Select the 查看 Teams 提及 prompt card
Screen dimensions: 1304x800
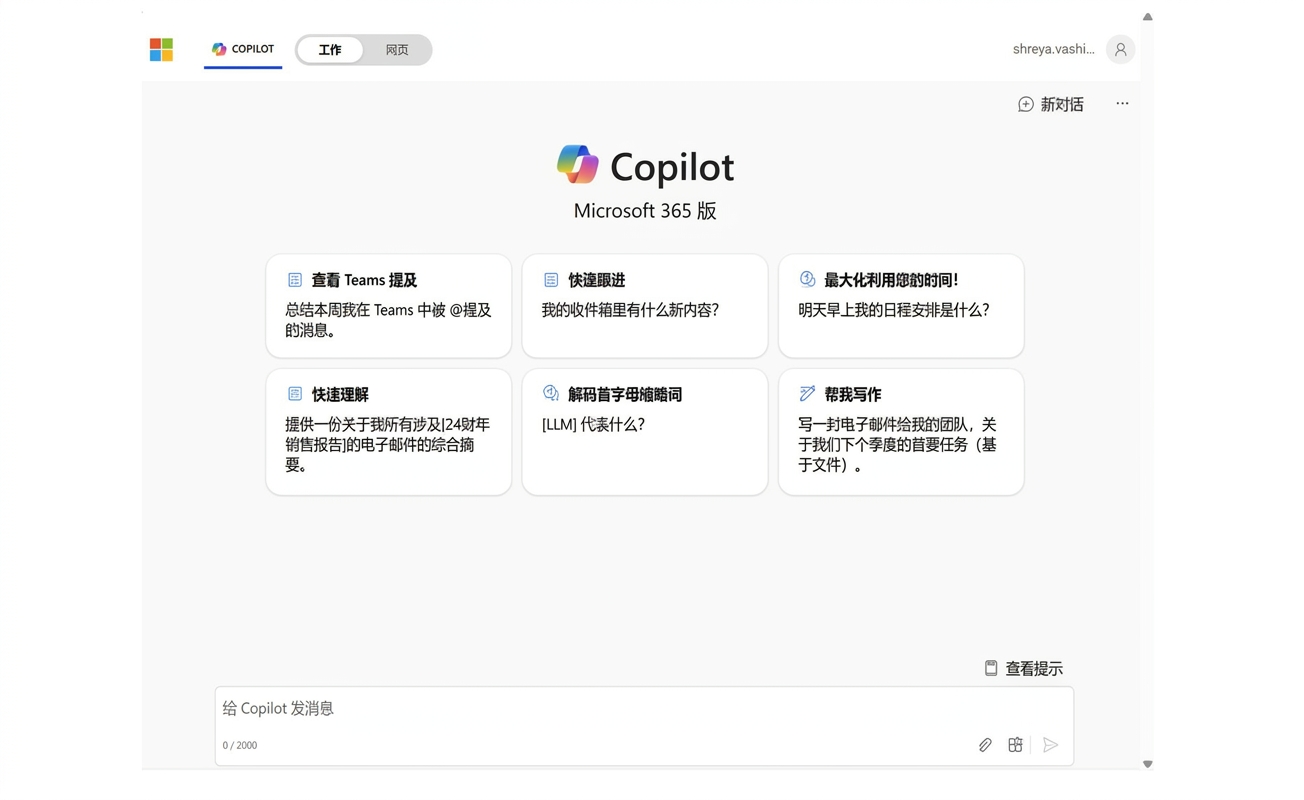(x=389, y=306)
